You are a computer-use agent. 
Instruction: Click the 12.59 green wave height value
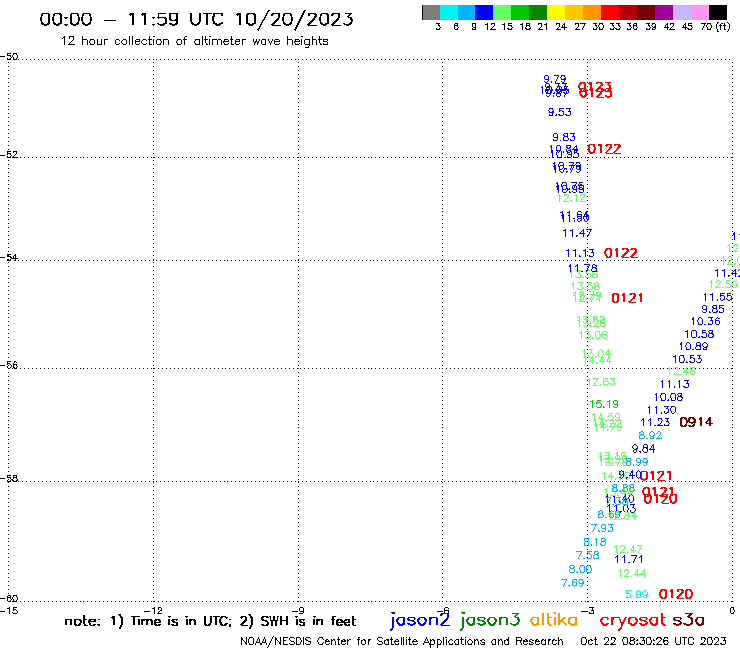coord(723,284)
